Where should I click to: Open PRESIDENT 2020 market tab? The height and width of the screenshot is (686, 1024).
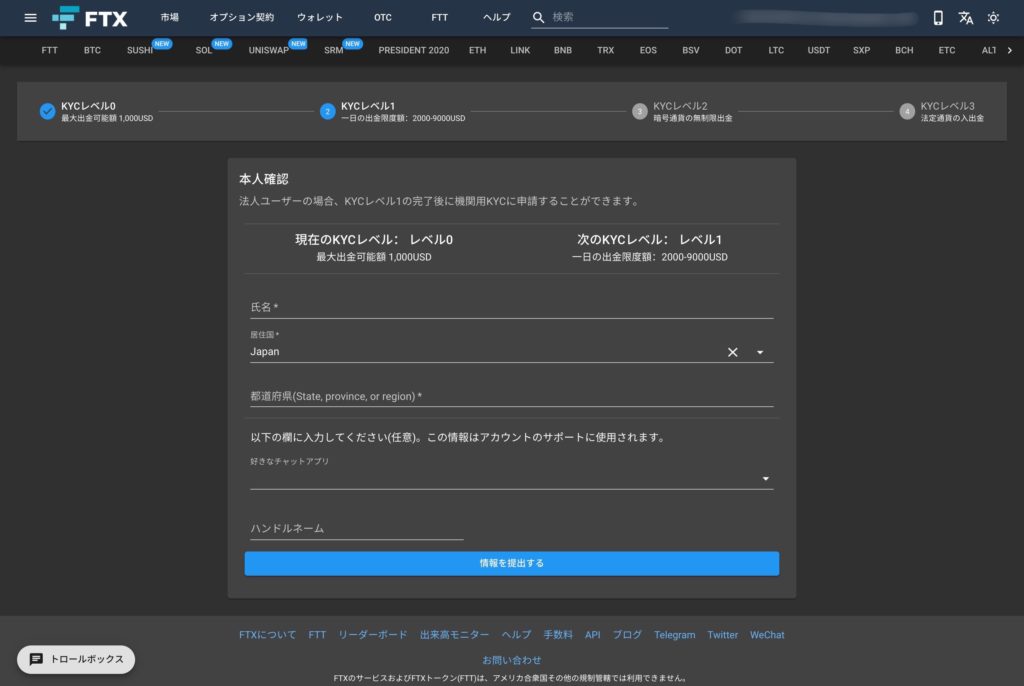[413, 50]
